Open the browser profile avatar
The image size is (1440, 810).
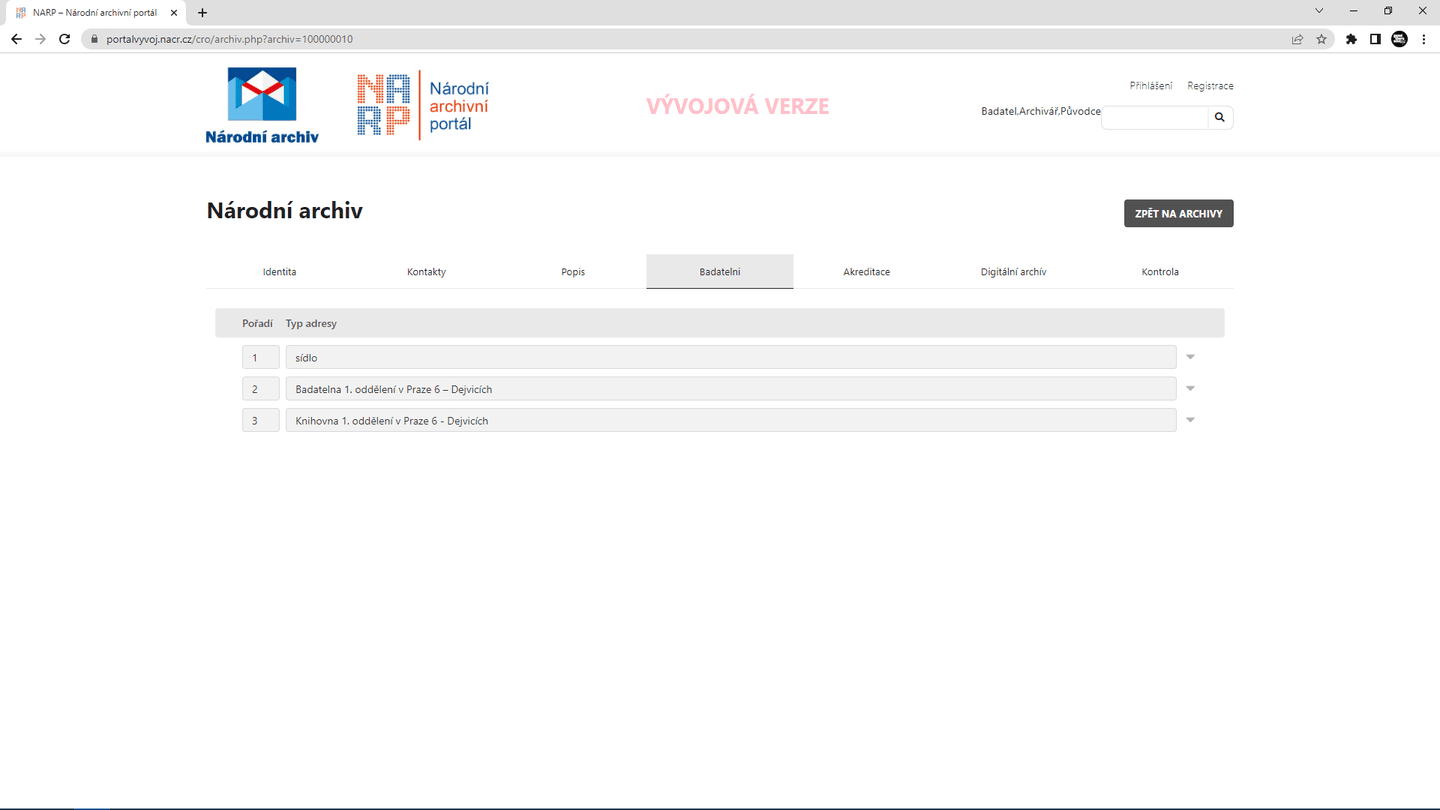click(x=1399, y=39)
